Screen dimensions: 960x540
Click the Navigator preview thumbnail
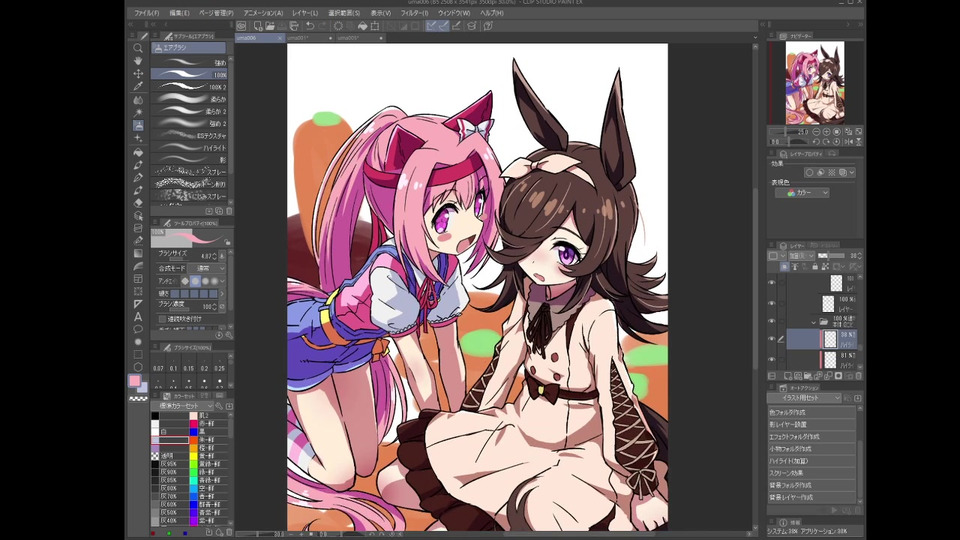(x=815, y=83)
